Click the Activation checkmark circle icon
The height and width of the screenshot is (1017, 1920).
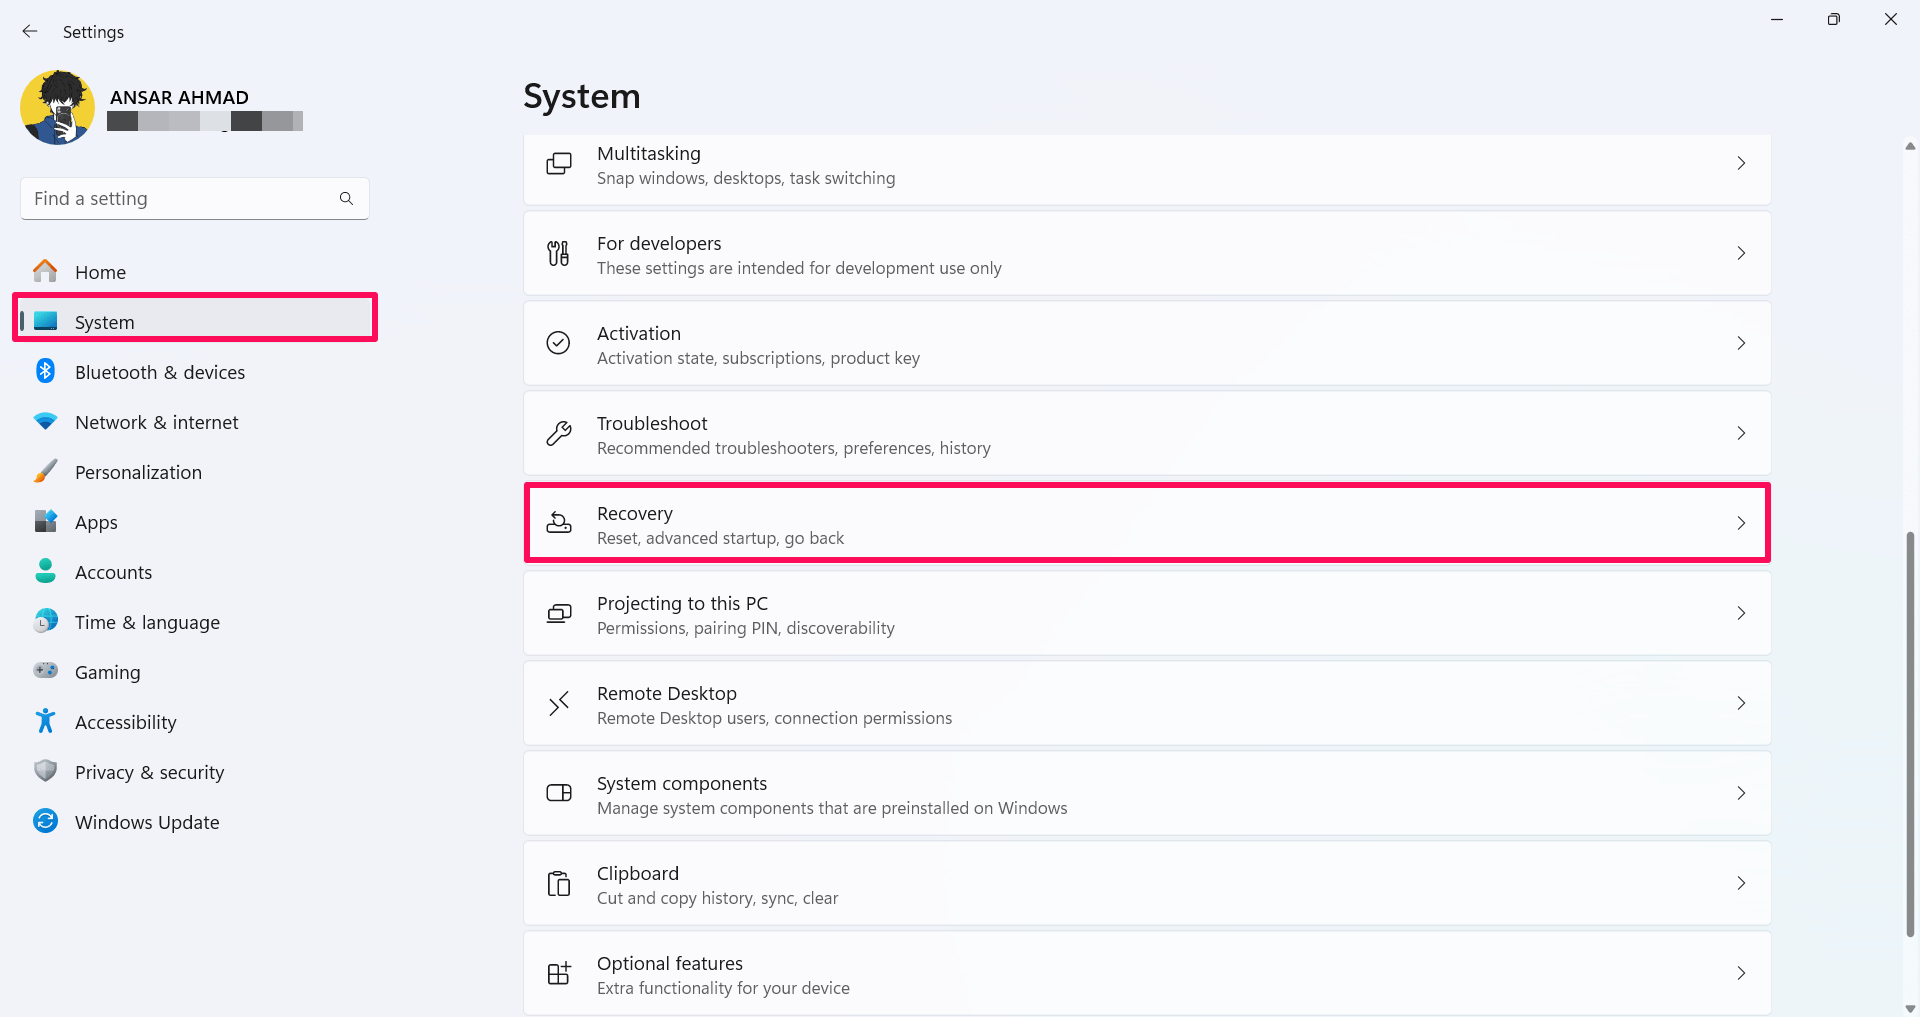click(x=559, y=343)
